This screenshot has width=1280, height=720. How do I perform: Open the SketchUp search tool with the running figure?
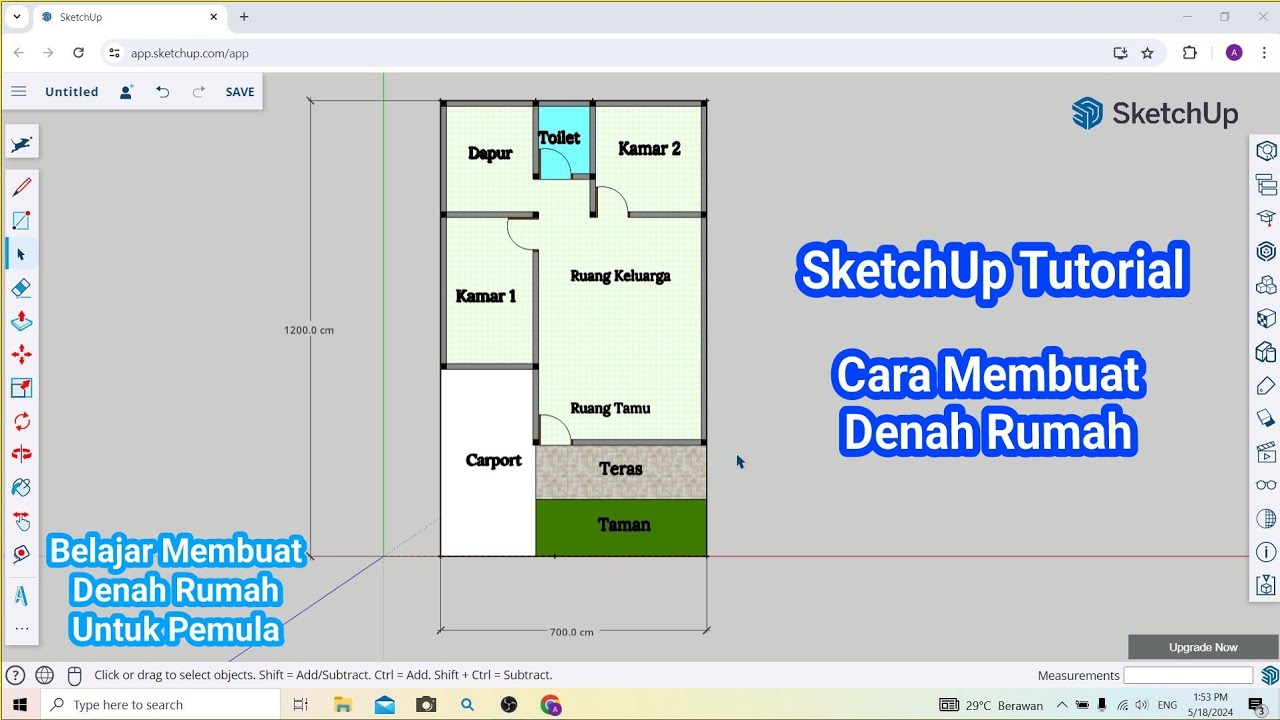click(x=21, y=144)
